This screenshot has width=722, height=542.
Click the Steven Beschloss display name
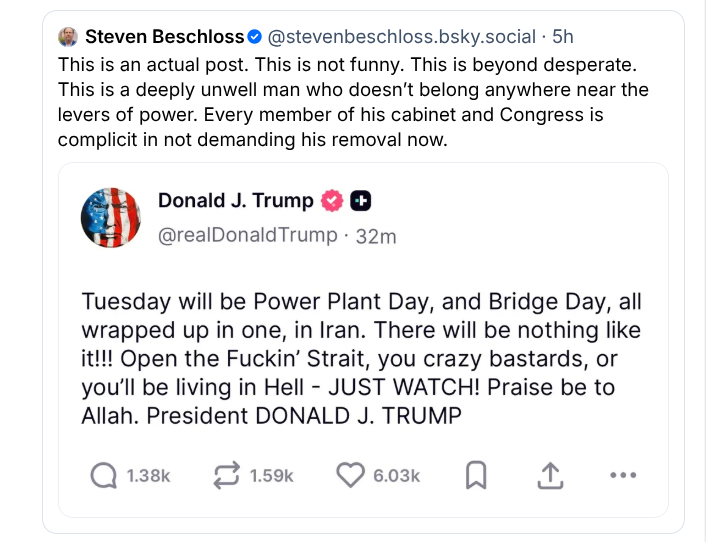coord(164,37)
